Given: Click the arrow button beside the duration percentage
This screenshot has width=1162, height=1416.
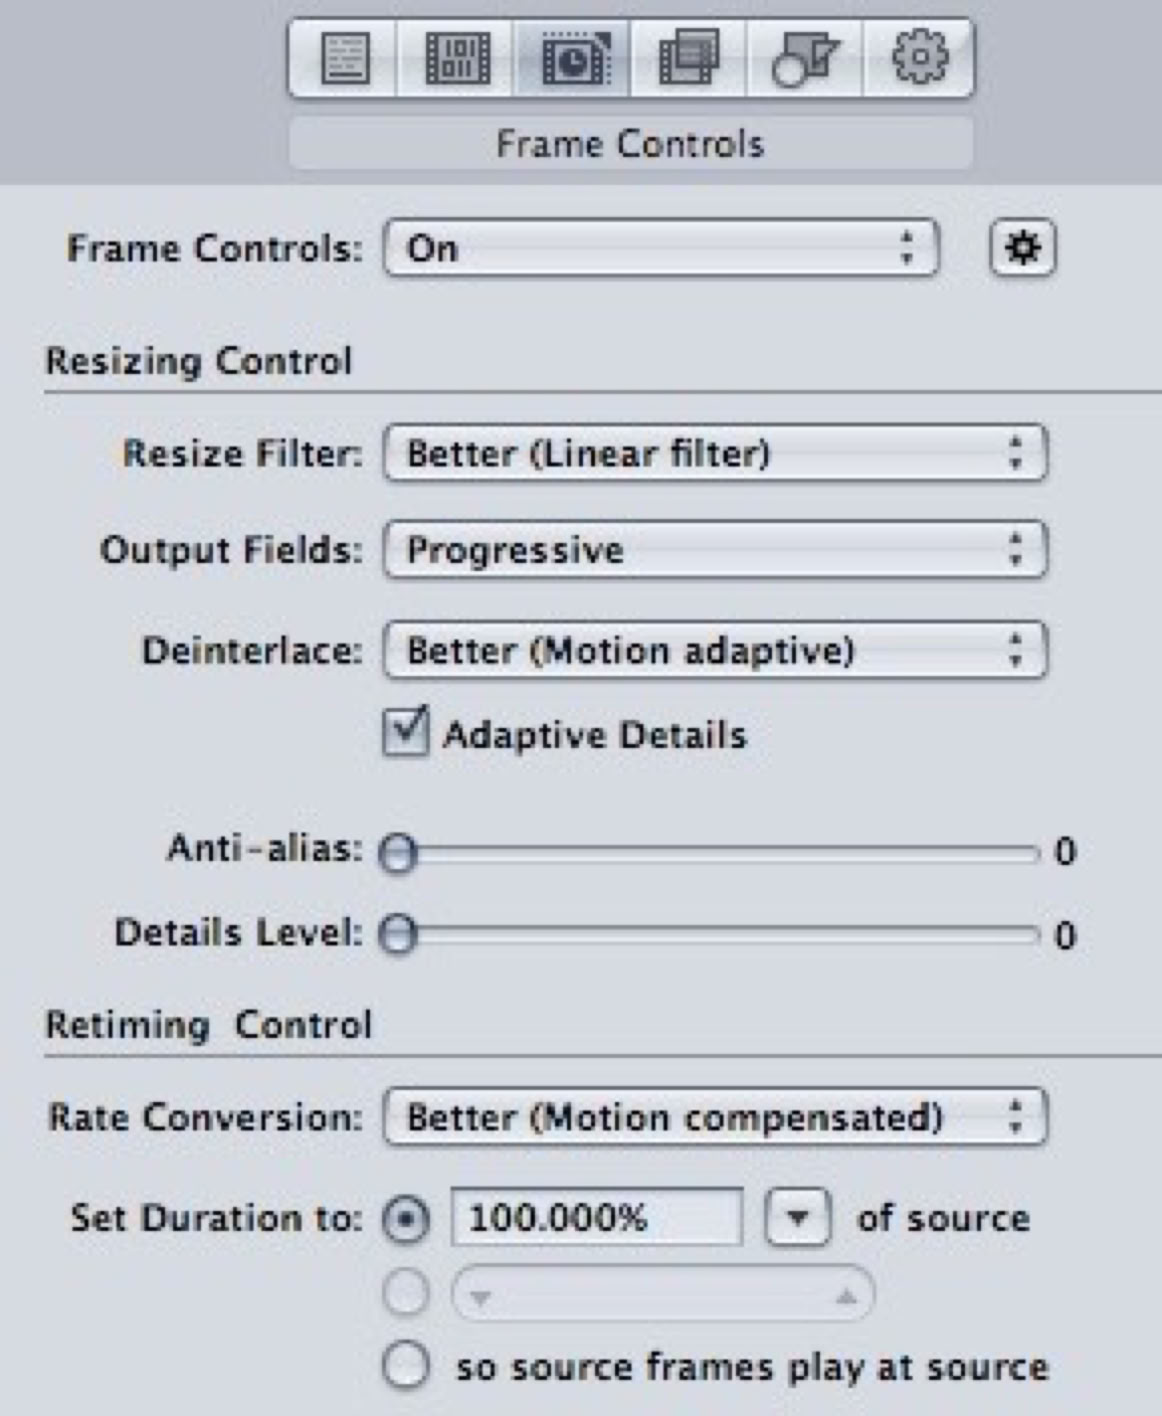Looking at the screenshot, I should pos(797,1218).
